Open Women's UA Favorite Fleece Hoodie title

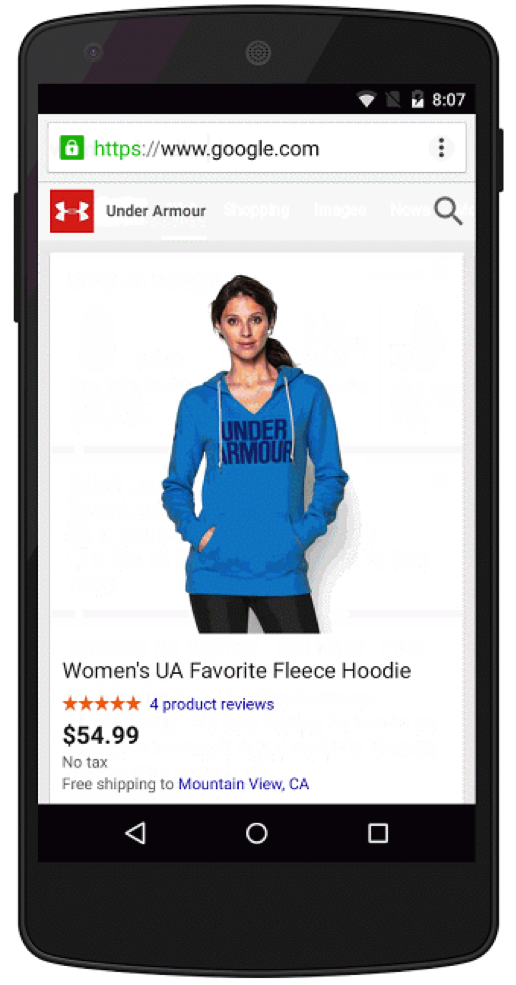[237, 670]
